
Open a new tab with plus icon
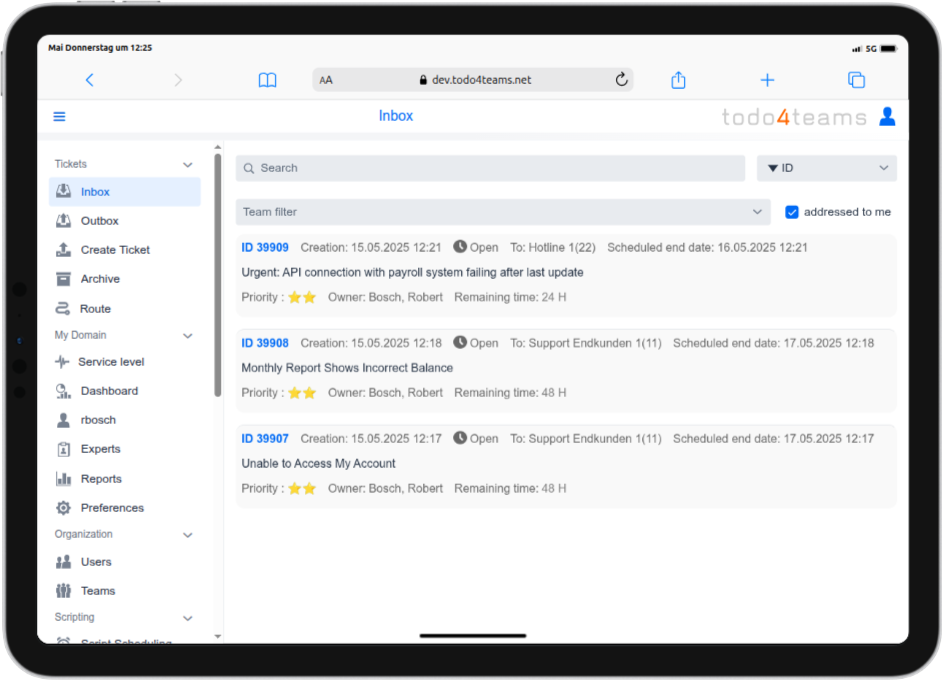click(767, 80)
